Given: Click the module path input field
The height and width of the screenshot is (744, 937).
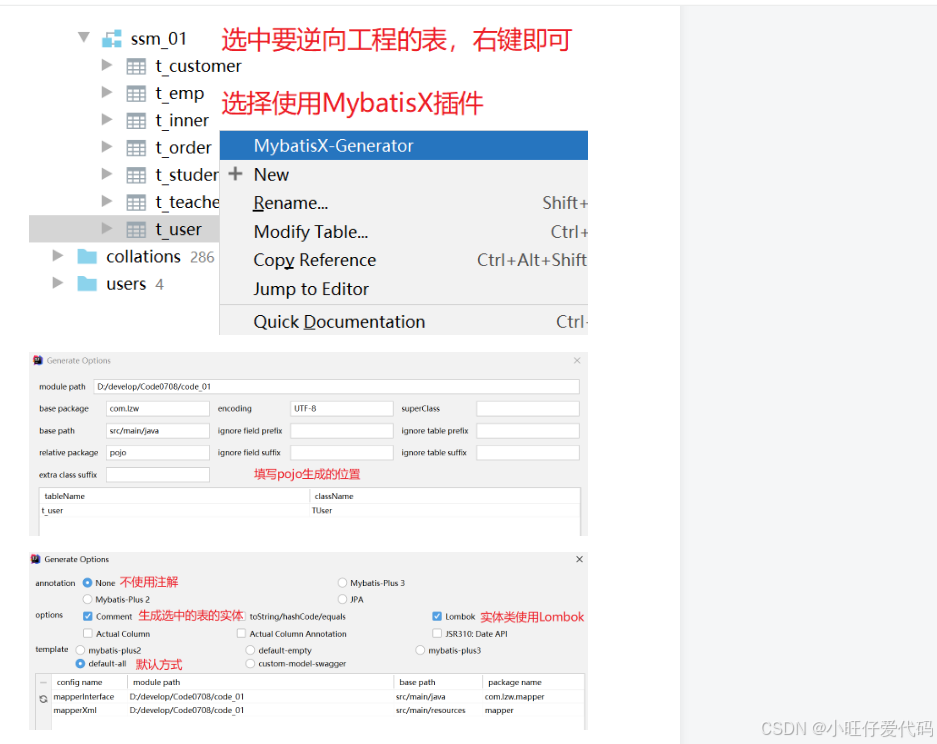Looking at the screenshot, I should pos(336,387).
